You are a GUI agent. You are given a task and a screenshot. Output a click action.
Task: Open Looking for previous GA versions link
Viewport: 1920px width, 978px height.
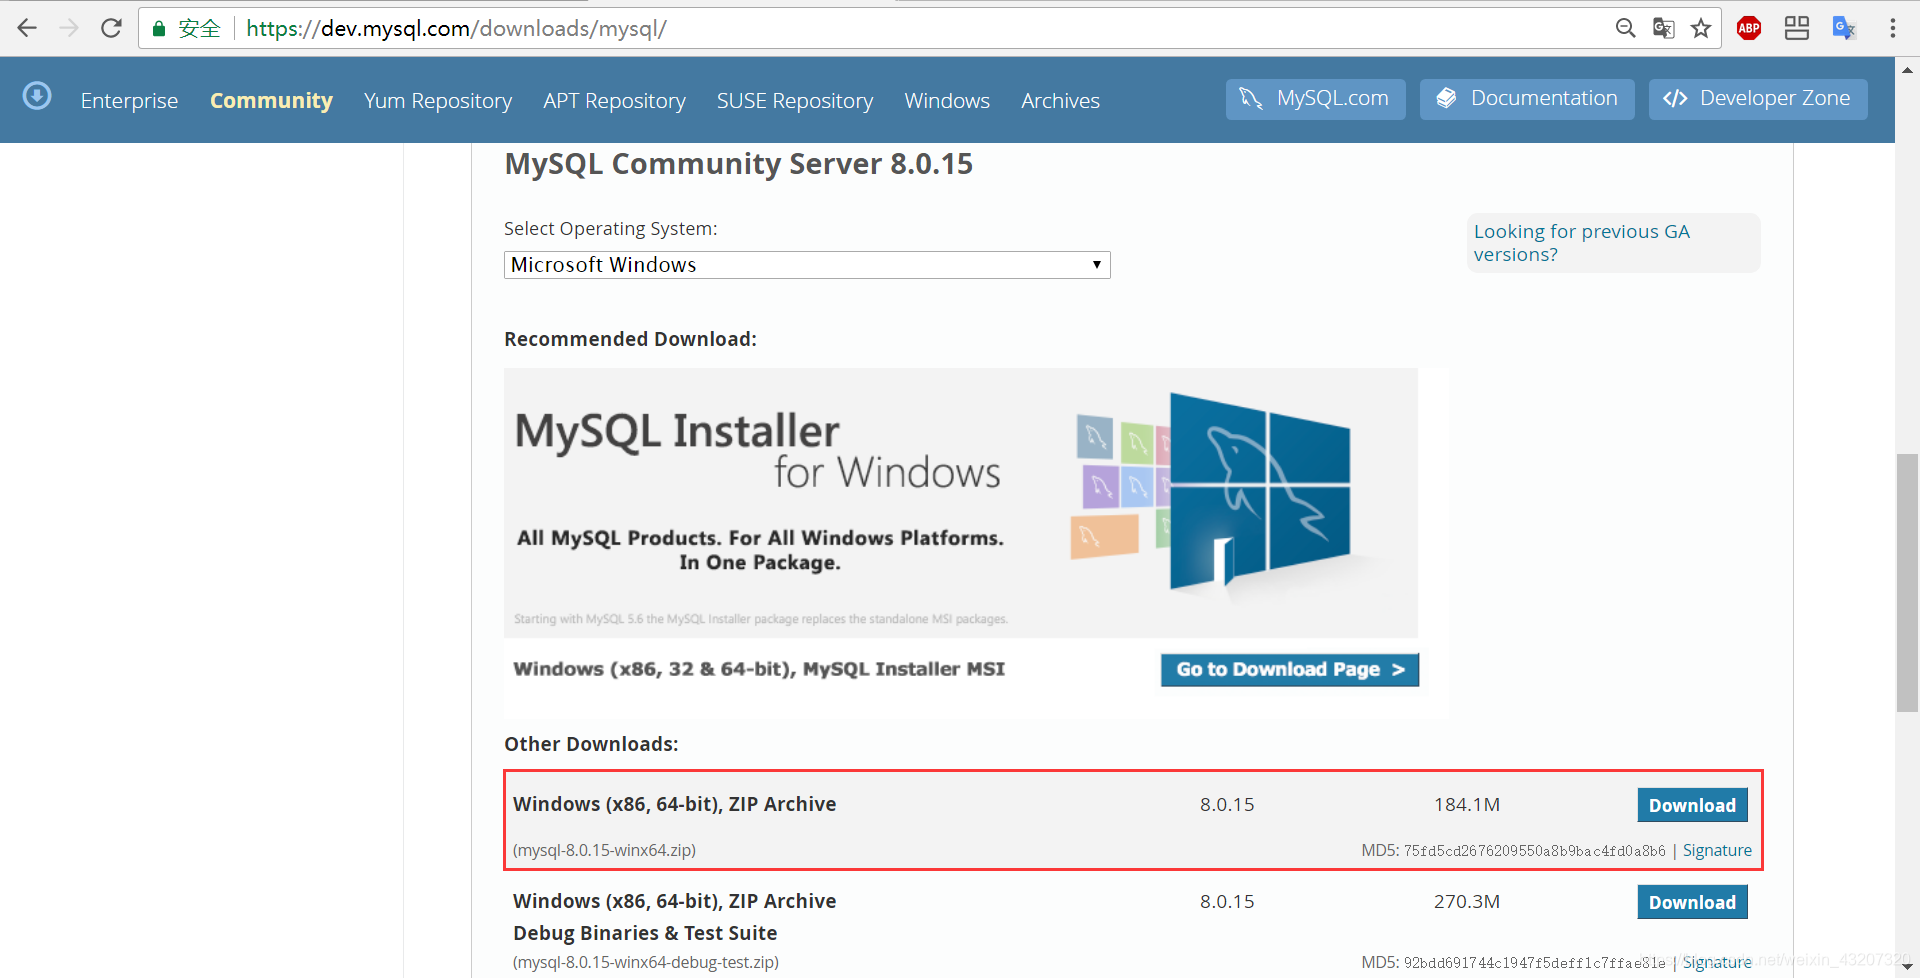(x=1581, y=243)
